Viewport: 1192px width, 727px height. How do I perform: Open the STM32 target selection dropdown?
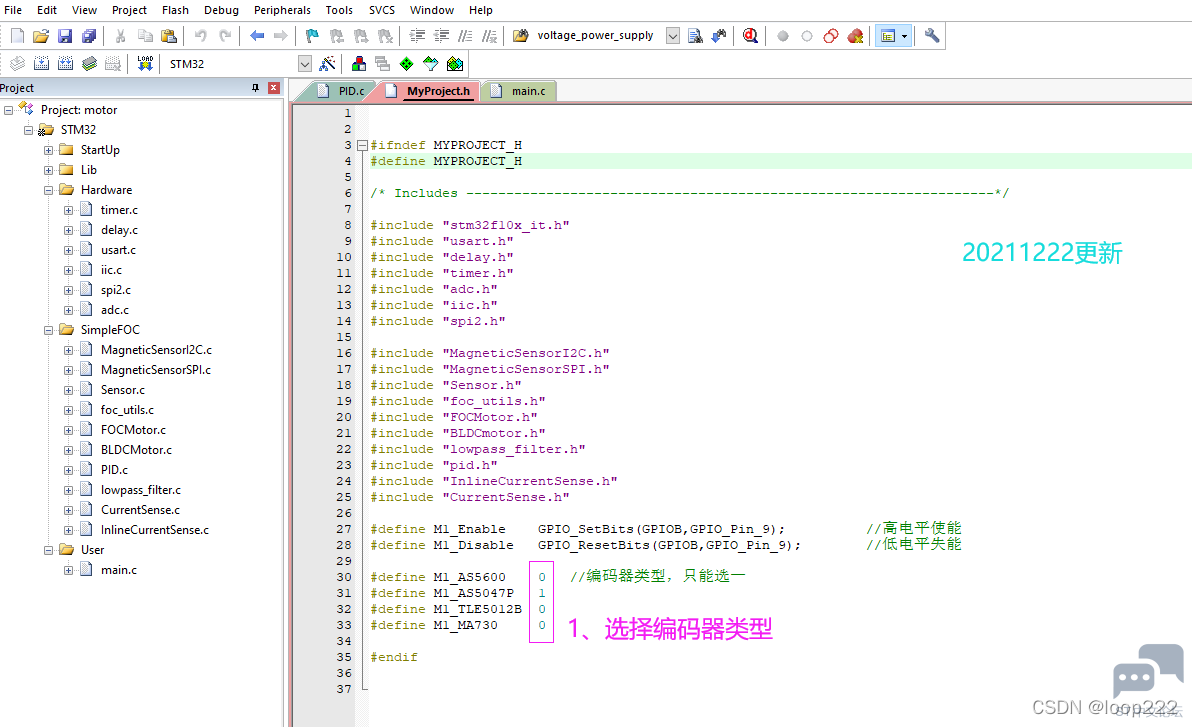305,64
